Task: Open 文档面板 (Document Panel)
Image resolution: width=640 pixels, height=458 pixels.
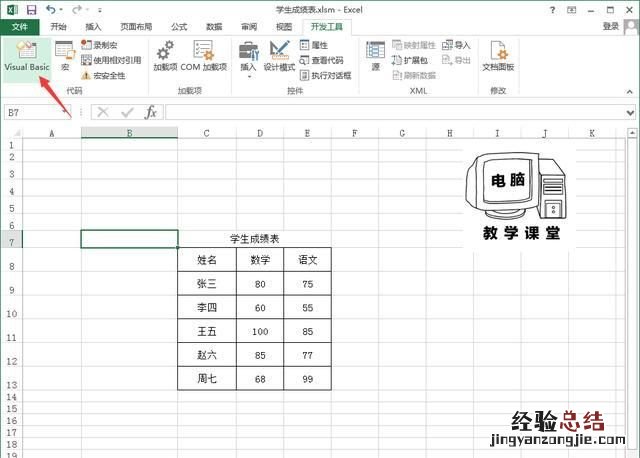Action: (498, 56)
